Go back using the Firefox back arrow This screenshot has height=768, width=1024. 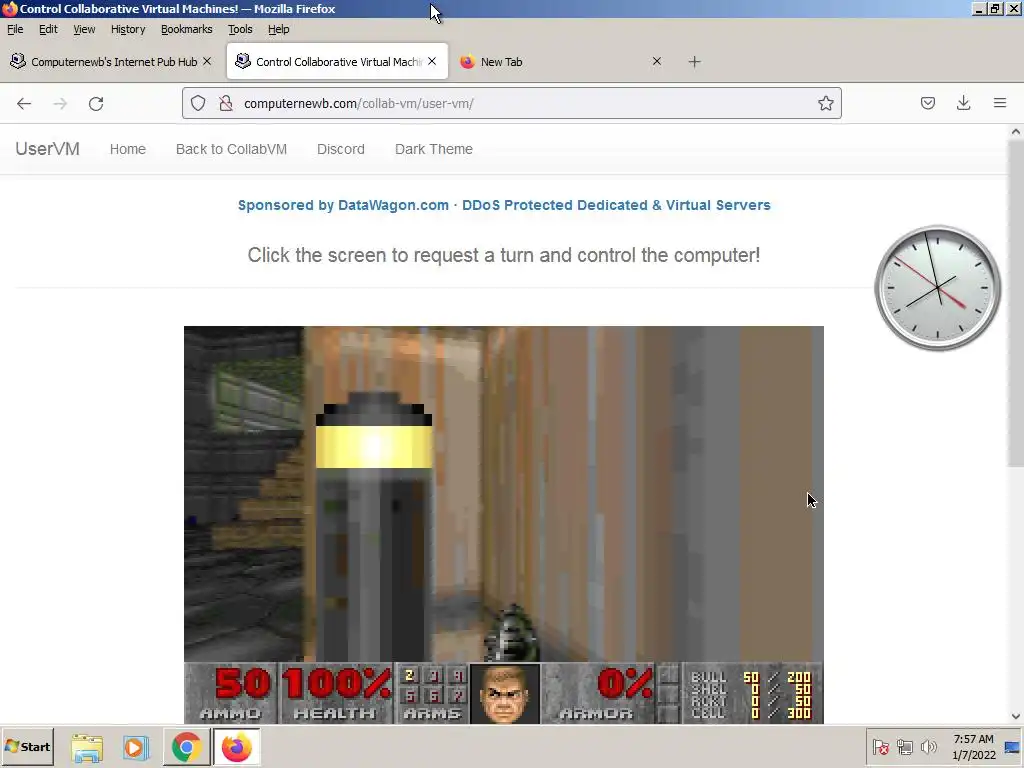pos(24,103)
